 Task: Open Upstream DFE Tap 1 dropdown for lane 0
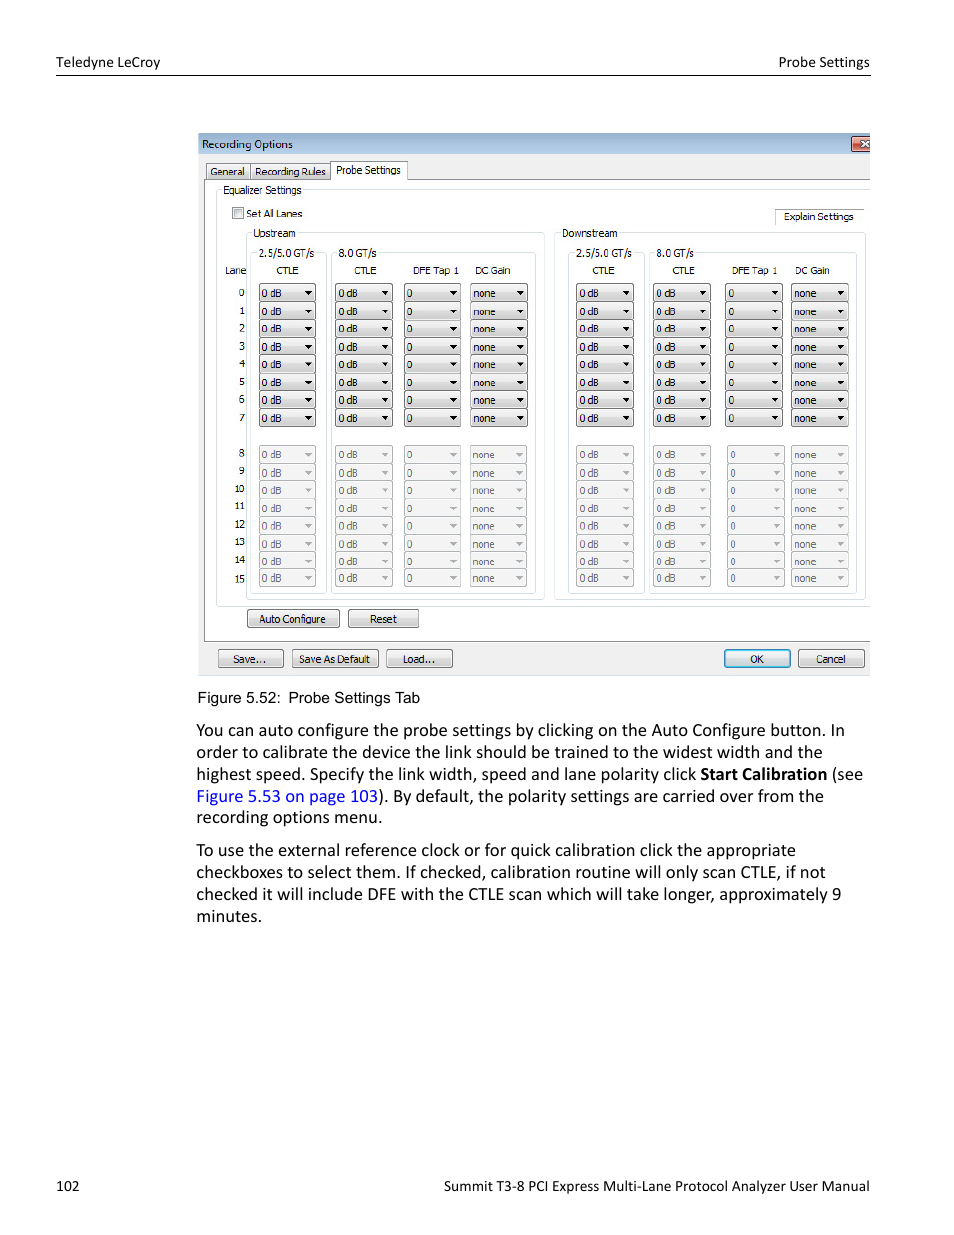(432, 293)
